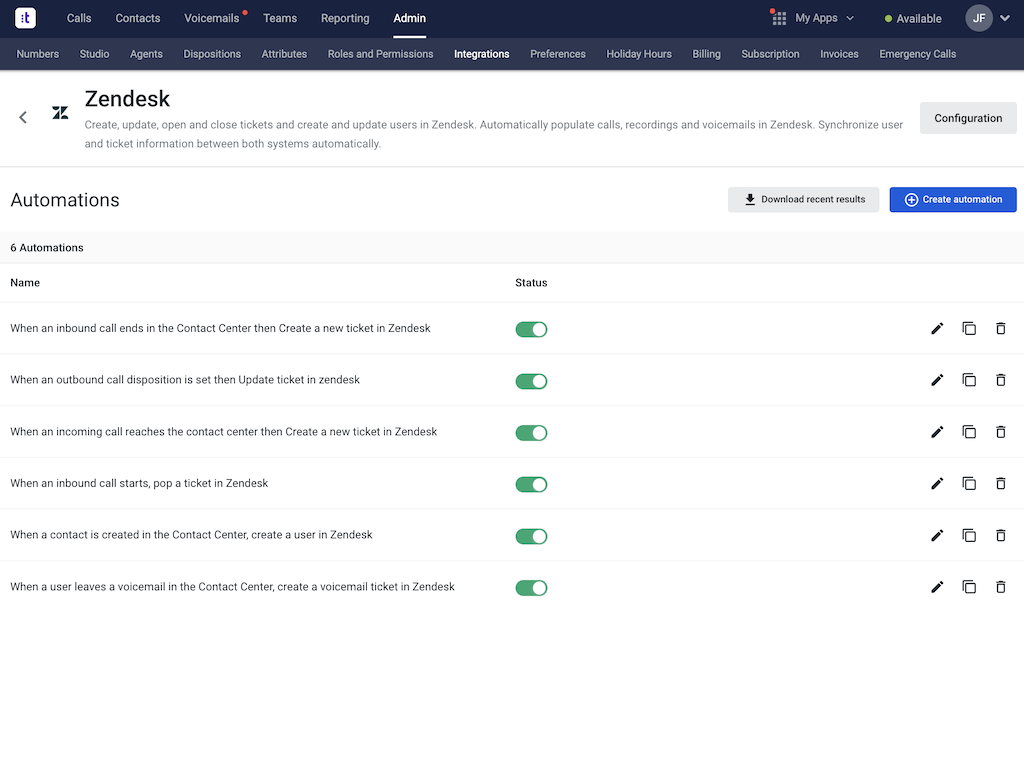Viewport: 1024px width, 768px height.
Task: Open the Zendesk Configuration button
Action: point(968,118)
